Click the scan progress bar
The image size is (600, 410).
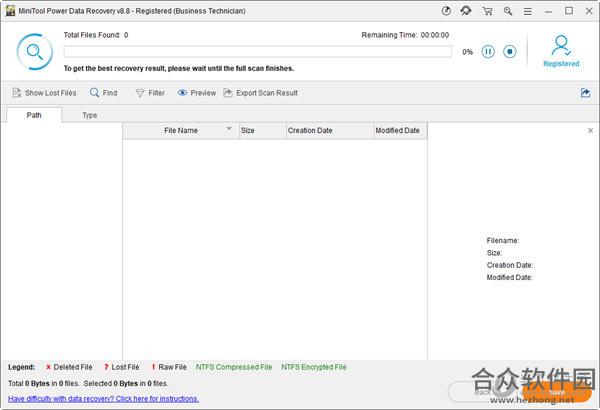[x=258, y=52]
